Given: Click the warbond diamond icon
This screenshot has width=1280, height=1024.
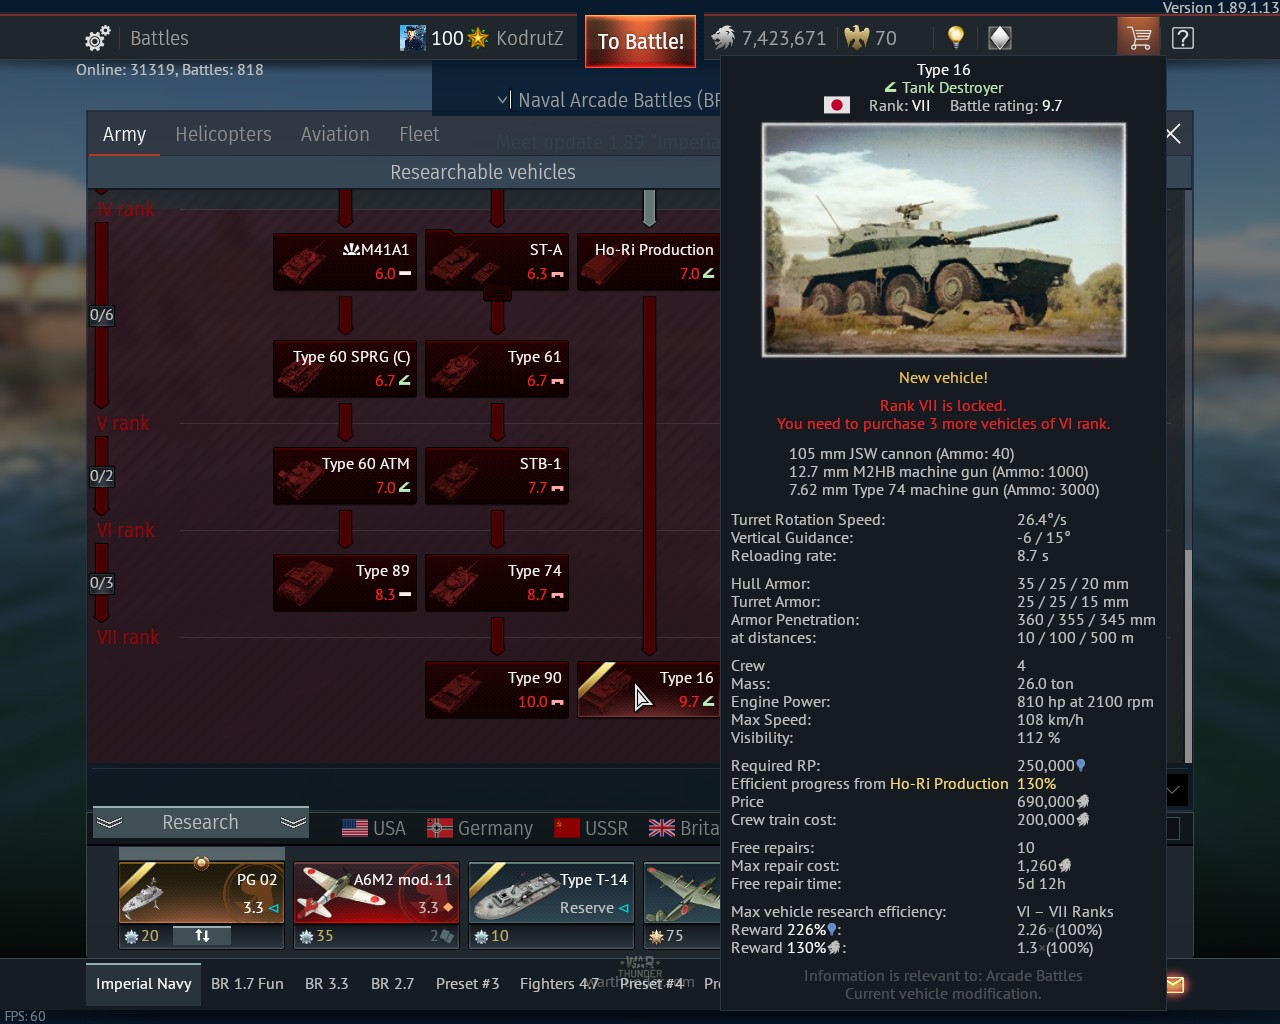Looking at the screenshot, I should pyautogui.click(x=1000, y=38).
